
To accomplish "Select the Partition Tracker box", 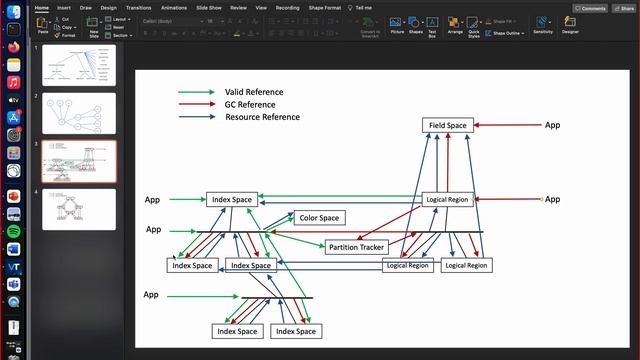I will click(356, 247).
